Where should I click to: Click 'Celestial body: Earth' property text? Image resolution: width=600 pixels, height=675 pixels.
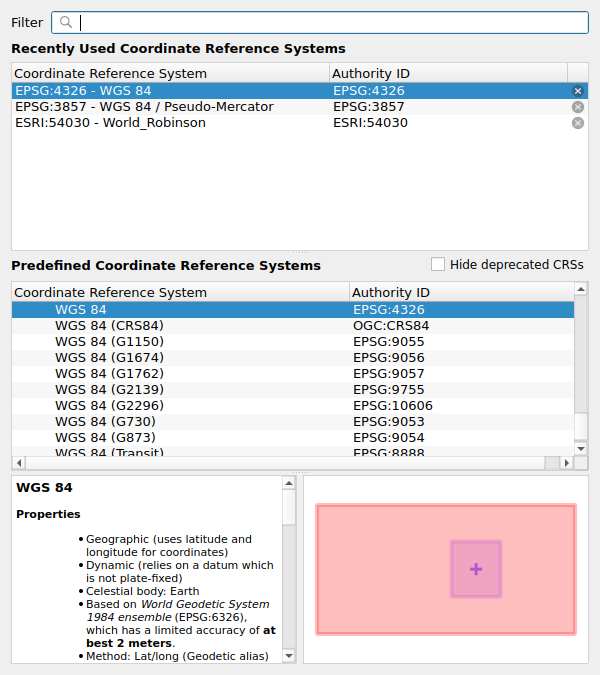click(142, 591)
